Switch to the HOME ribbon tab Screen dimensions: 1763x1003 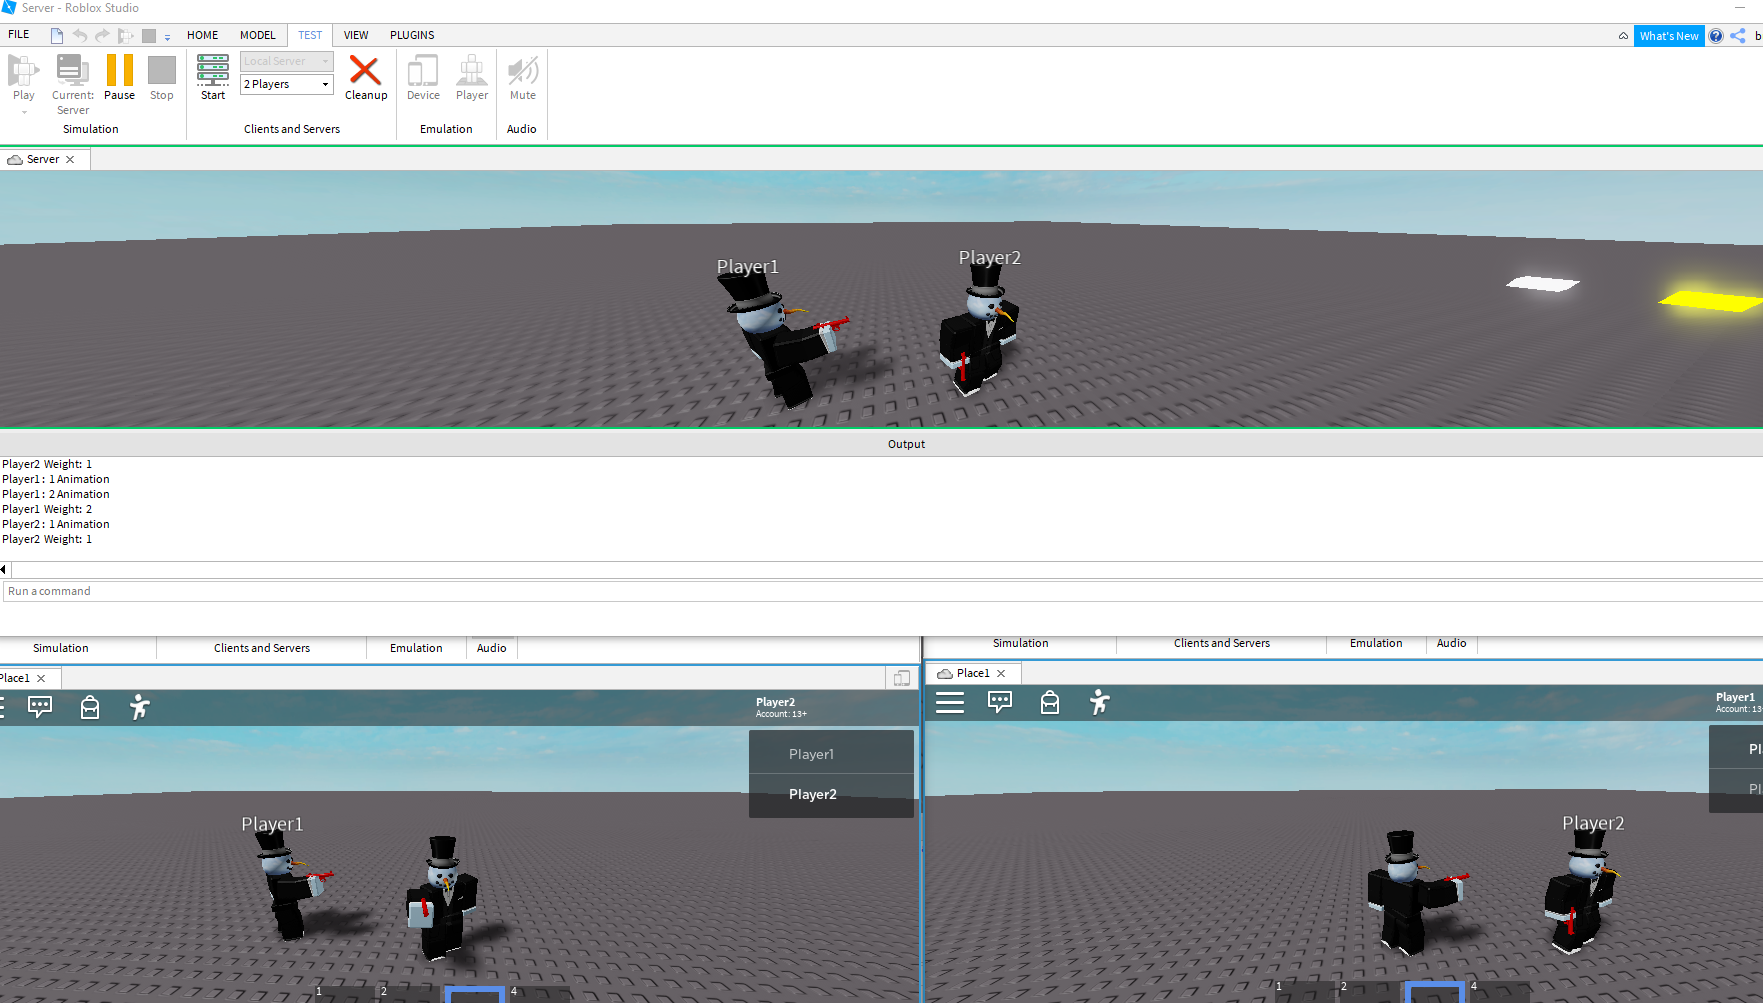(202, 35)
